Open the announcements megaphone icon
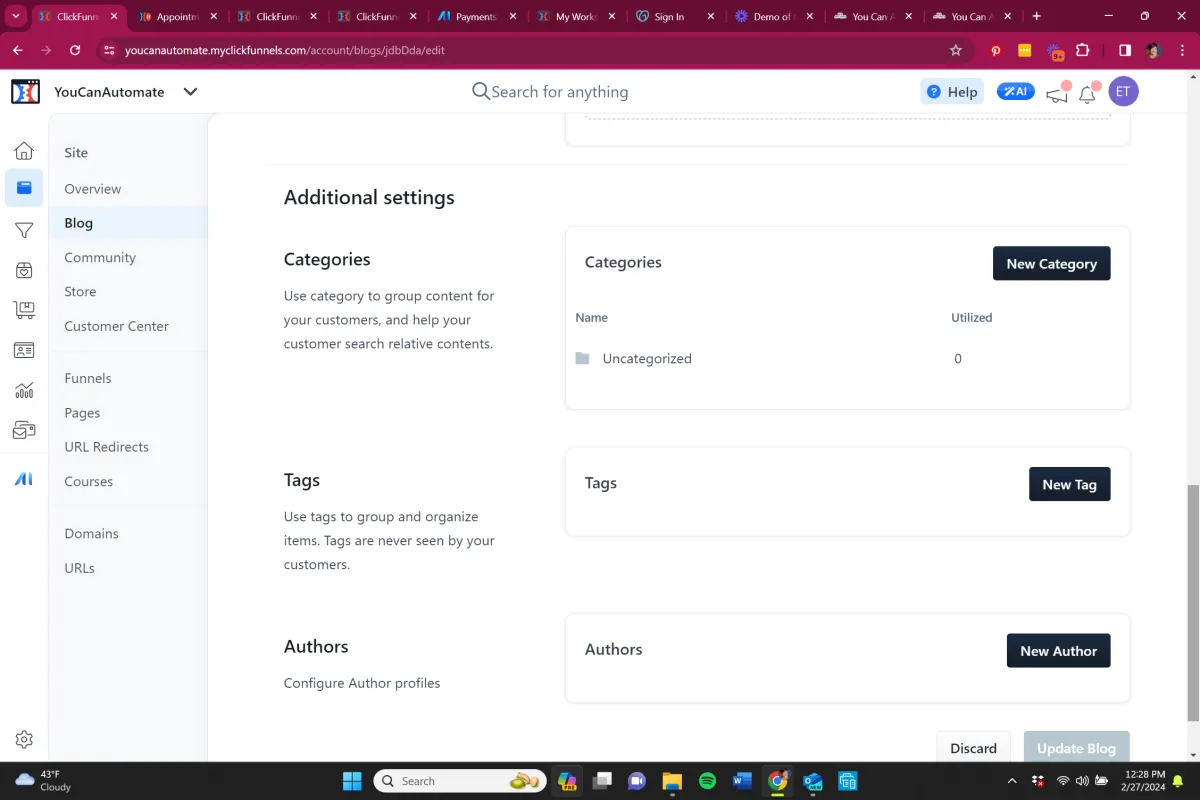Screen dimensions: 1200x800 click(1056, 94)
